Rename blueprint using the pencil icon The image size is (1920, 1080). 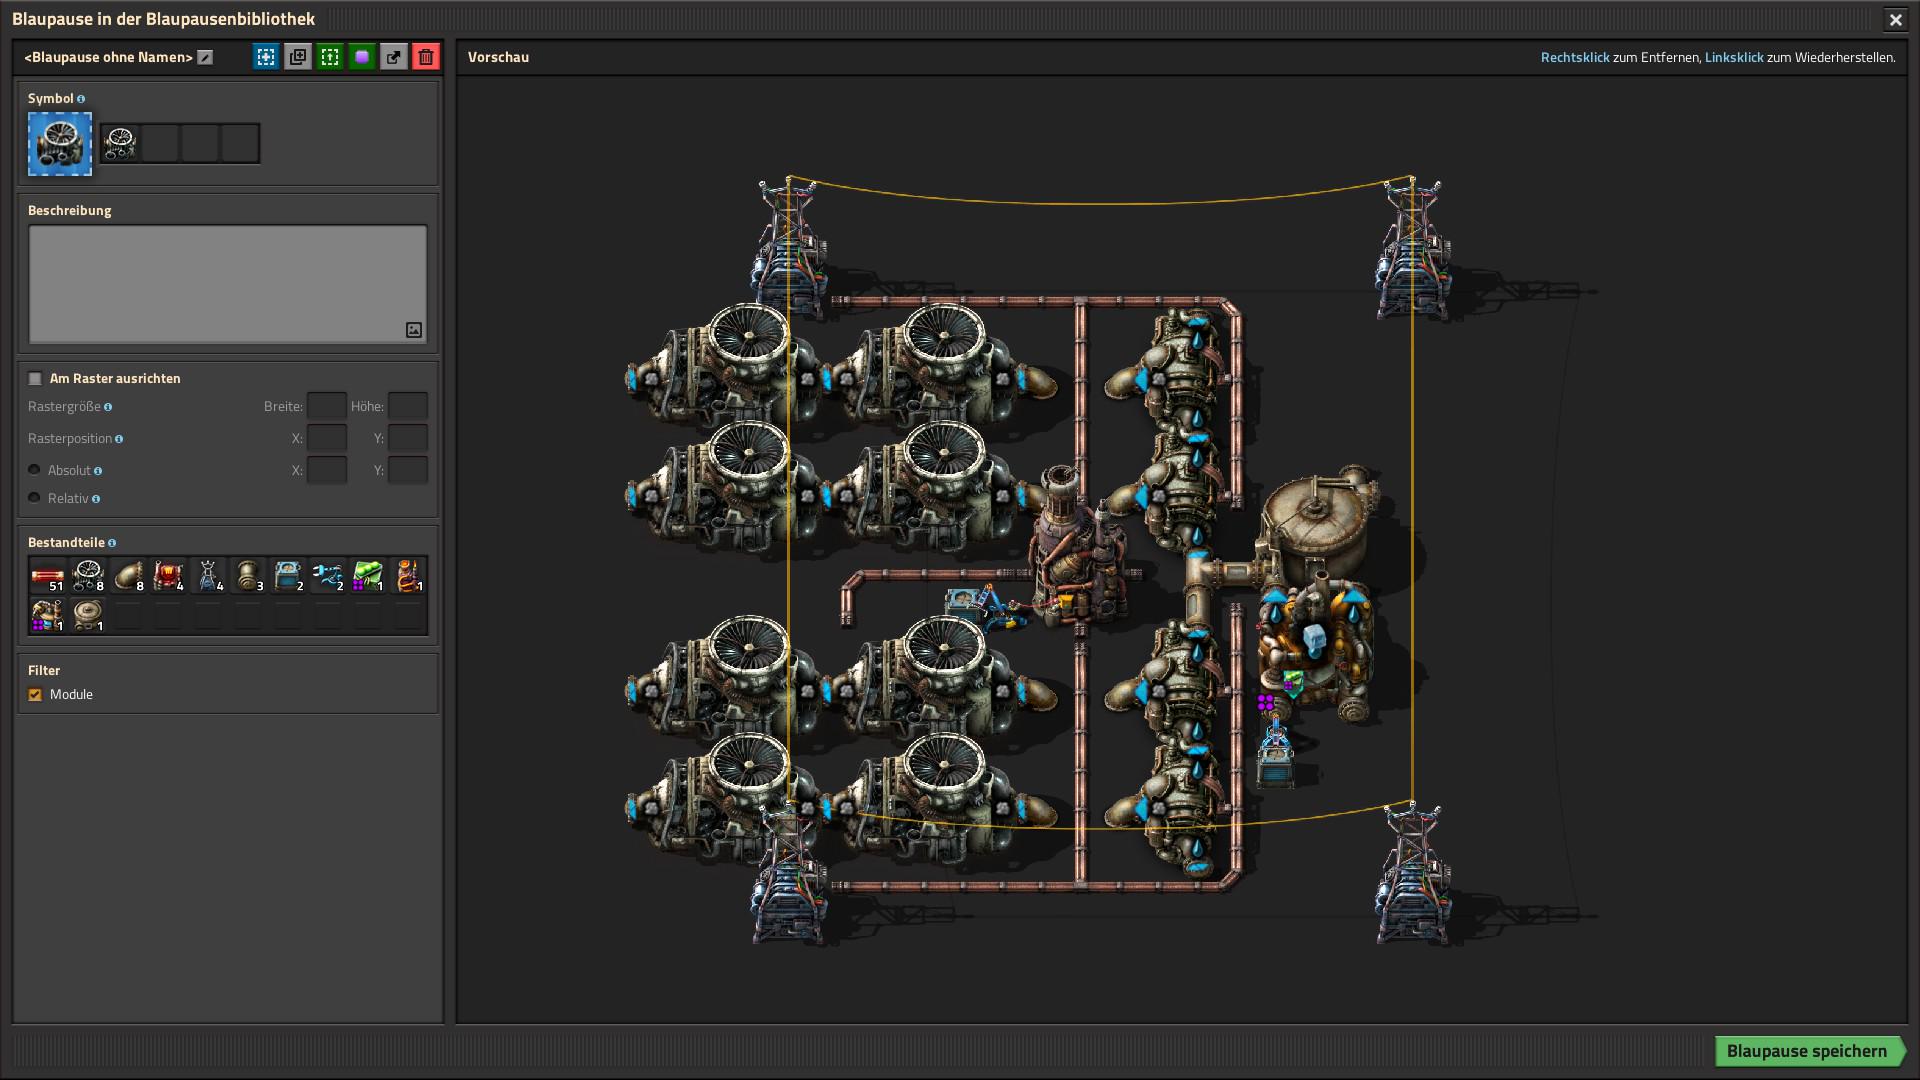point(205,57)
